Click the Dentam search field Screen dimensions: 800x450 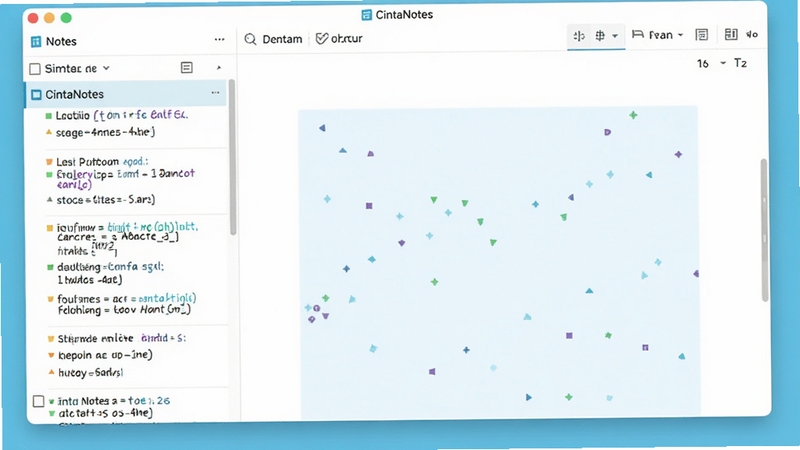tap(273, 39)
